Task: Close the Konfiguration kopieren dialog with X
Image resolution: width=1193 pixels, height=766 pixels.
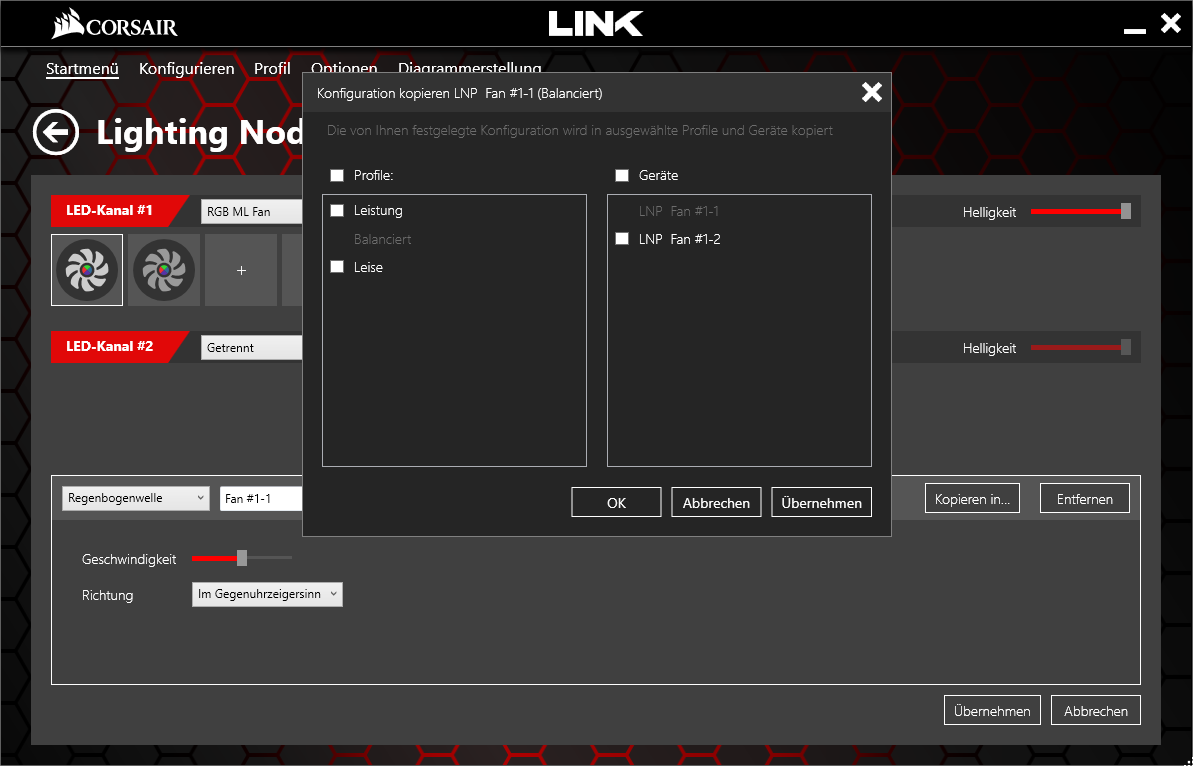Action: (871, 93)
